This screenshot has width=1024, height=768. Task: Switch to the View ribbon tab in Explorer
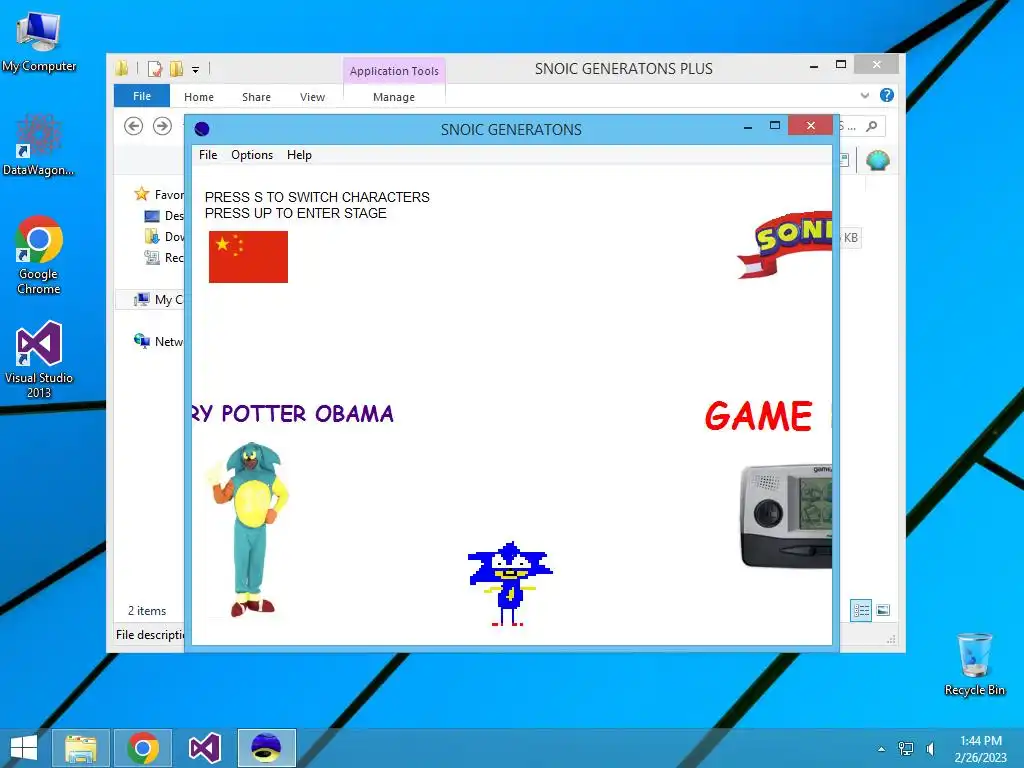tap(312, 97)
